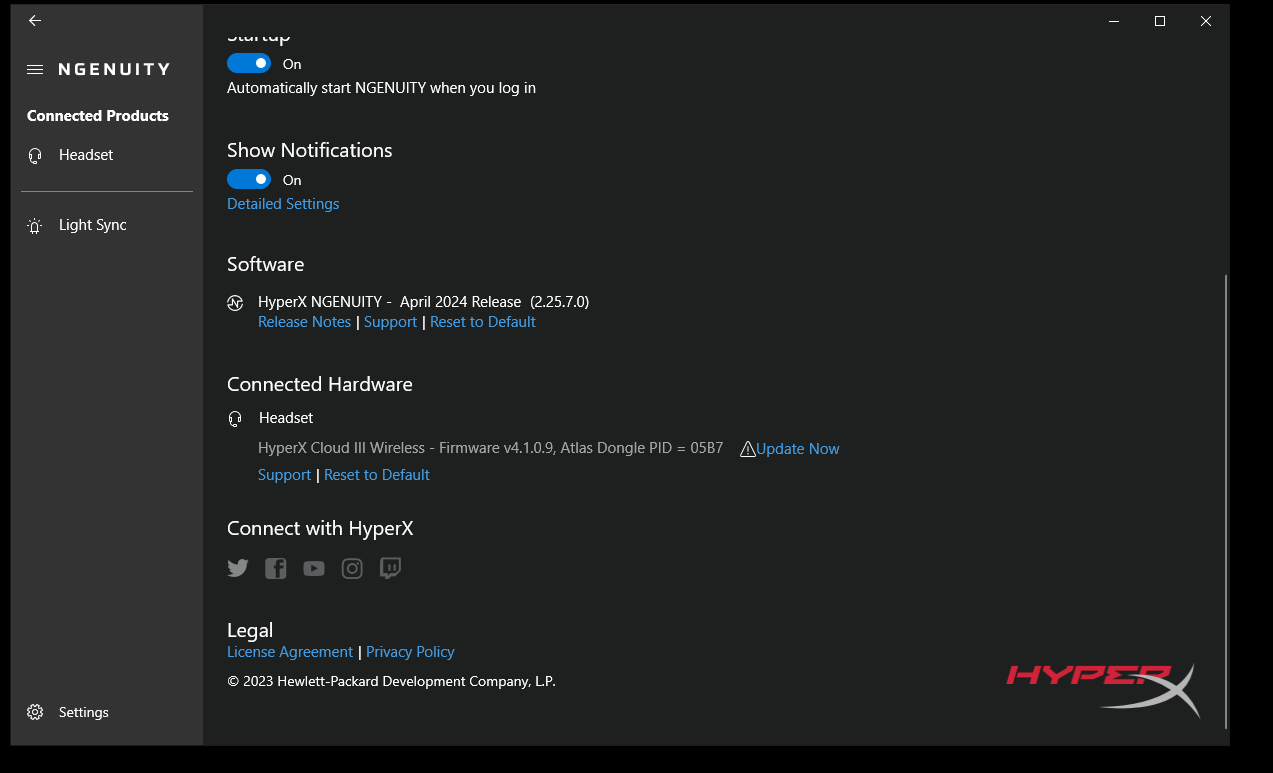
Task: Open Support link for the headset
Action: [284, 475]
